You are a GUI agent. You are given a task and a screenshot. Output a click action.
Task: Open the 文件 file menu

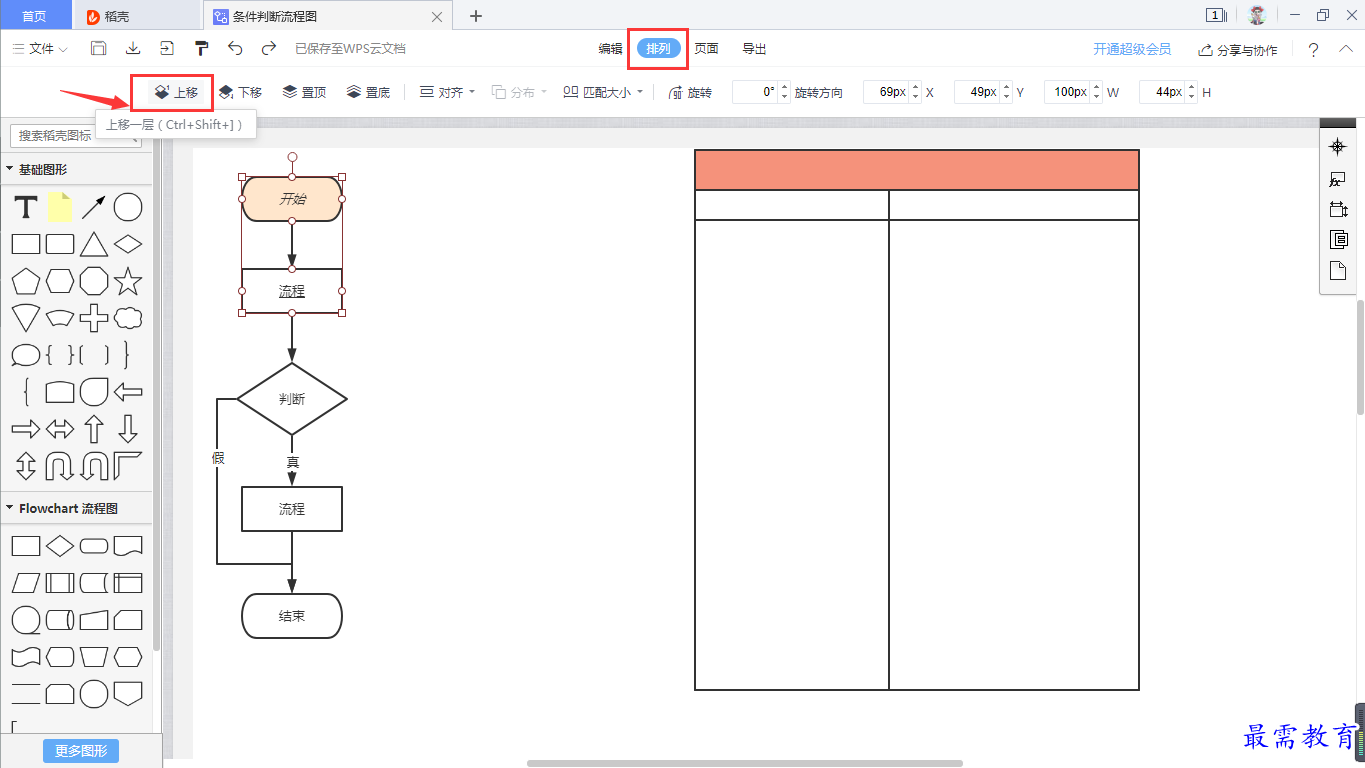pyautogui.click(x=40, y=48)
